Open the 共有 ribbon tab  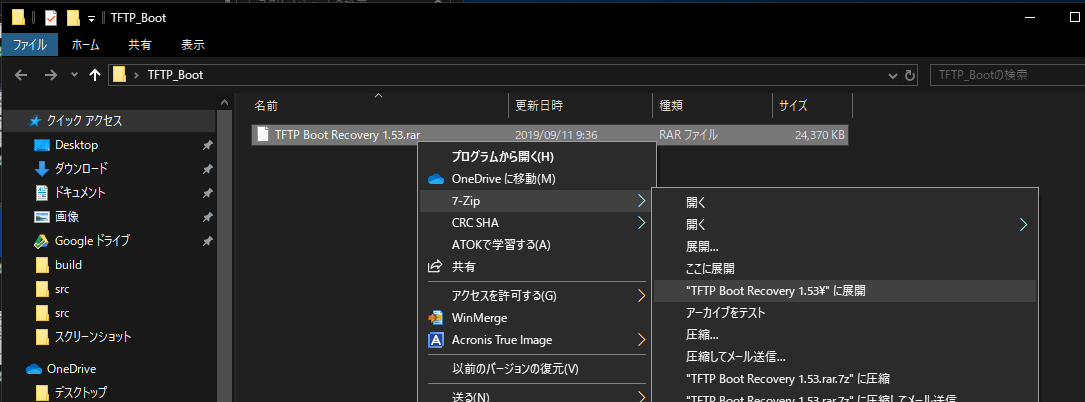(x=140, y=45)
